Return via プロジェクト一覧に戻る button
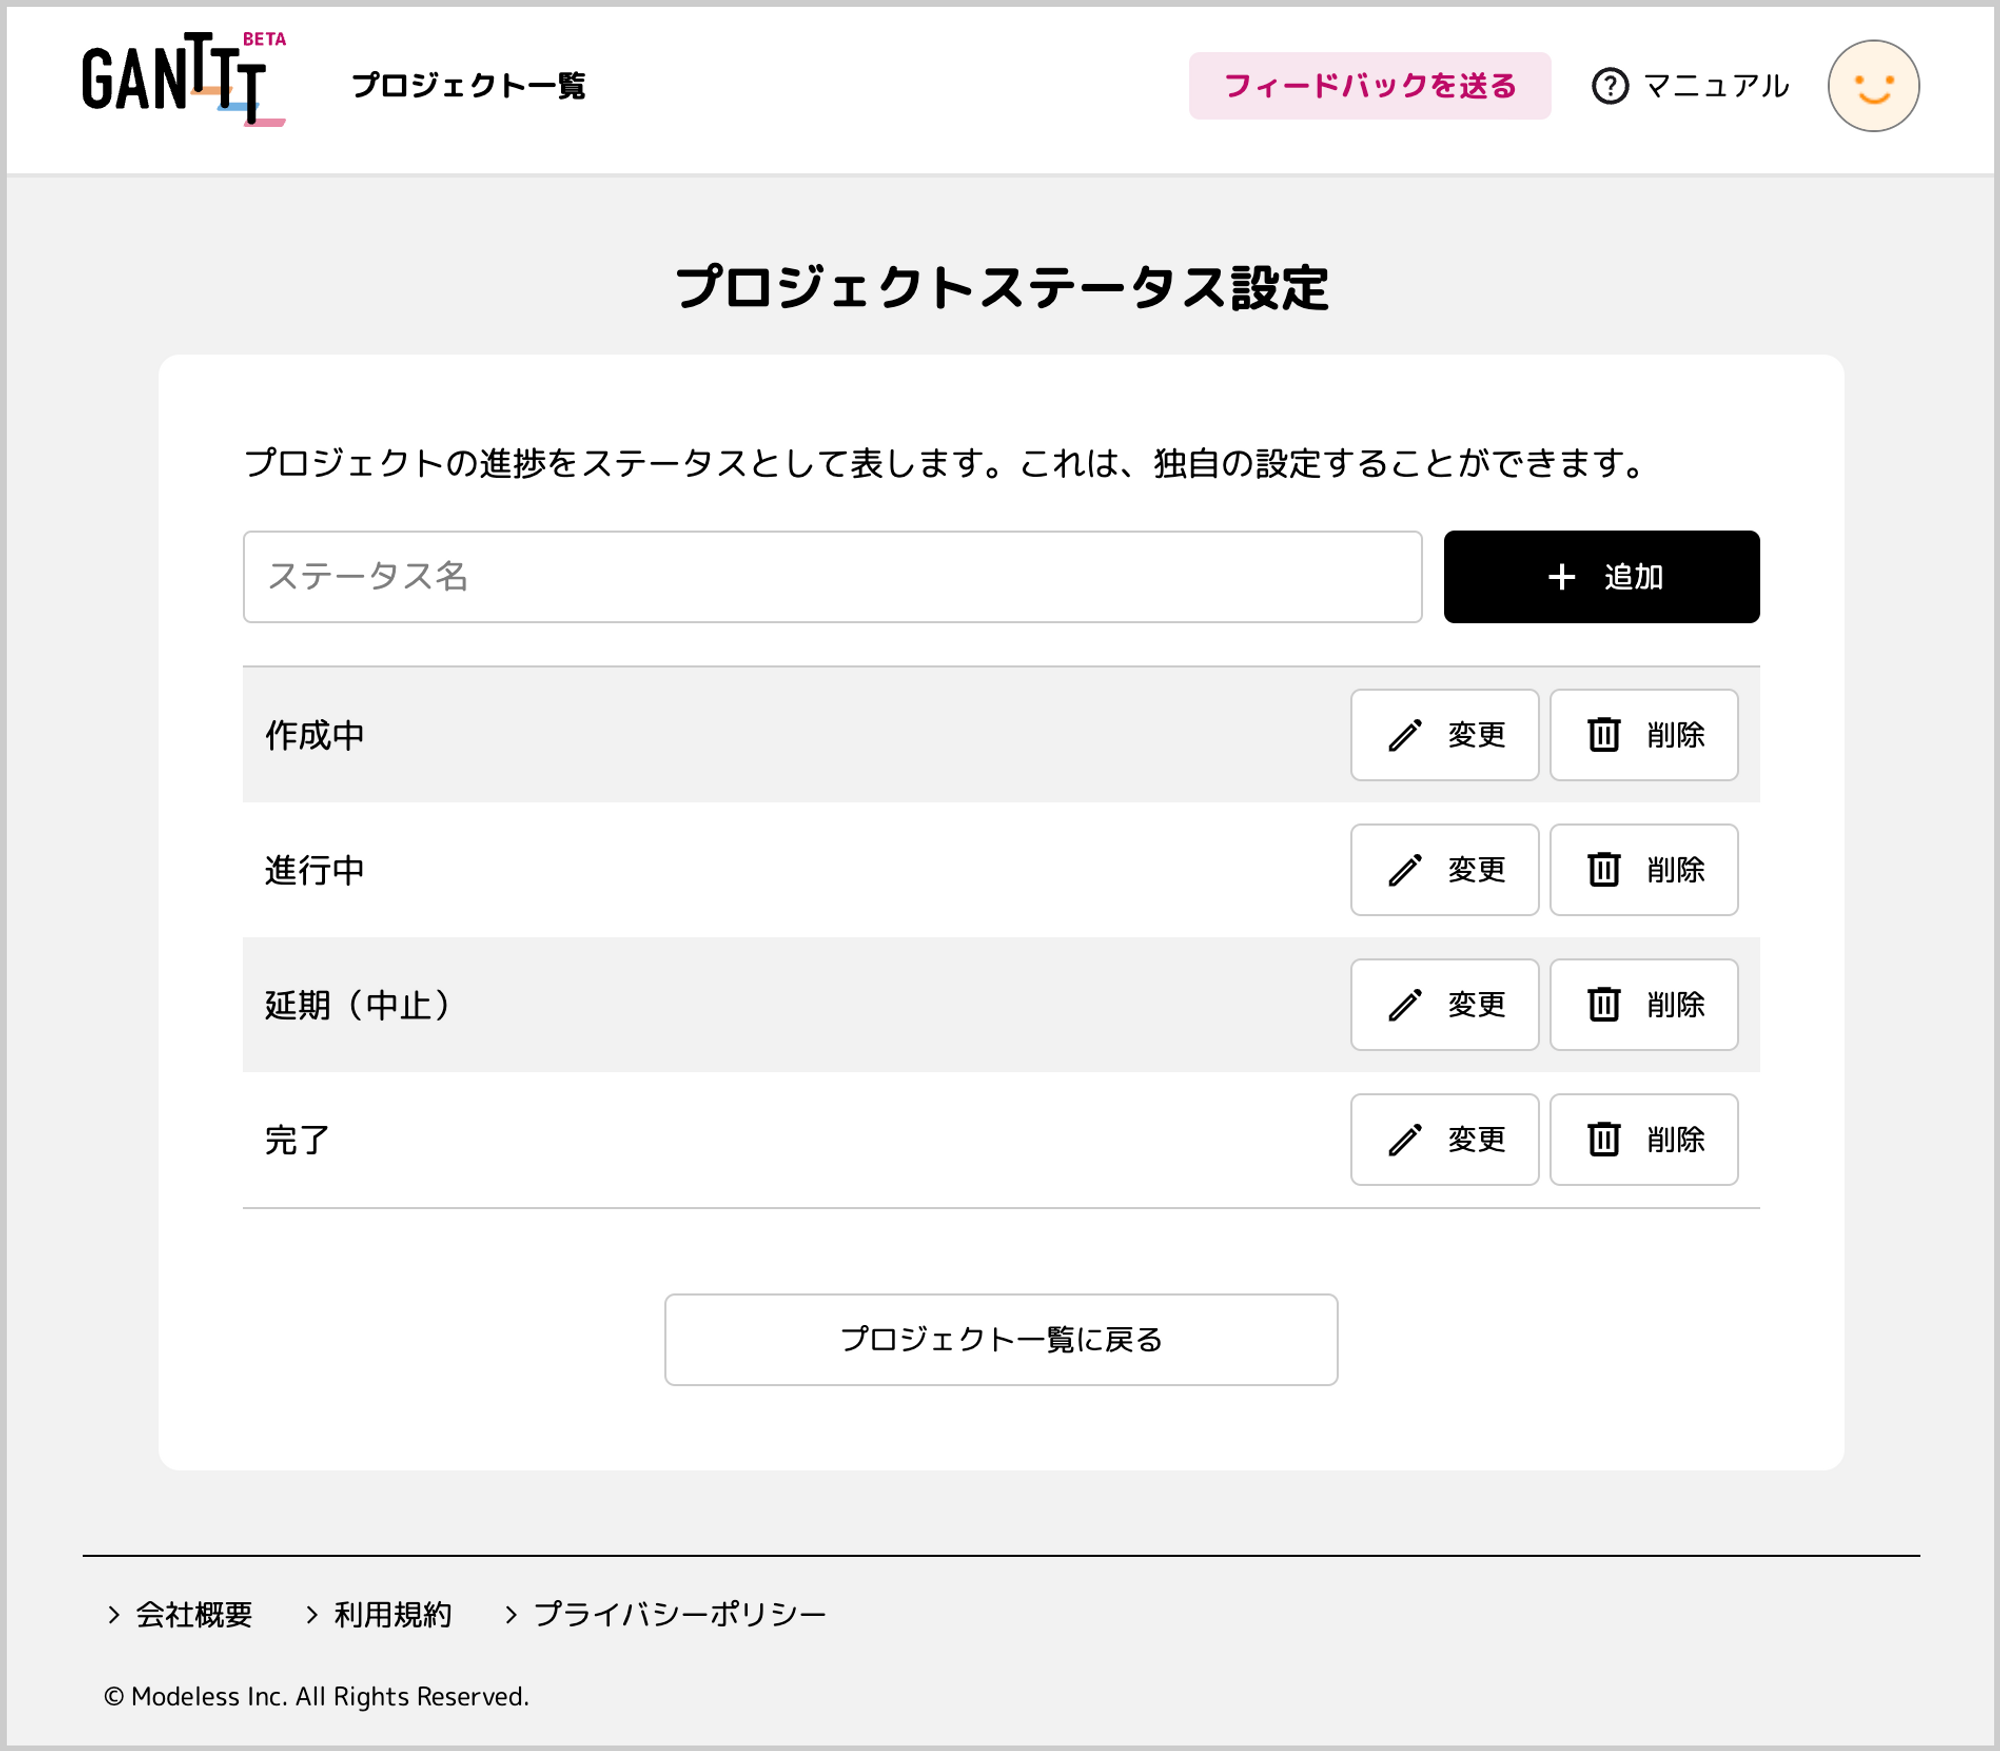The image size is (2000, 1751). (x=1001, y=1340)
